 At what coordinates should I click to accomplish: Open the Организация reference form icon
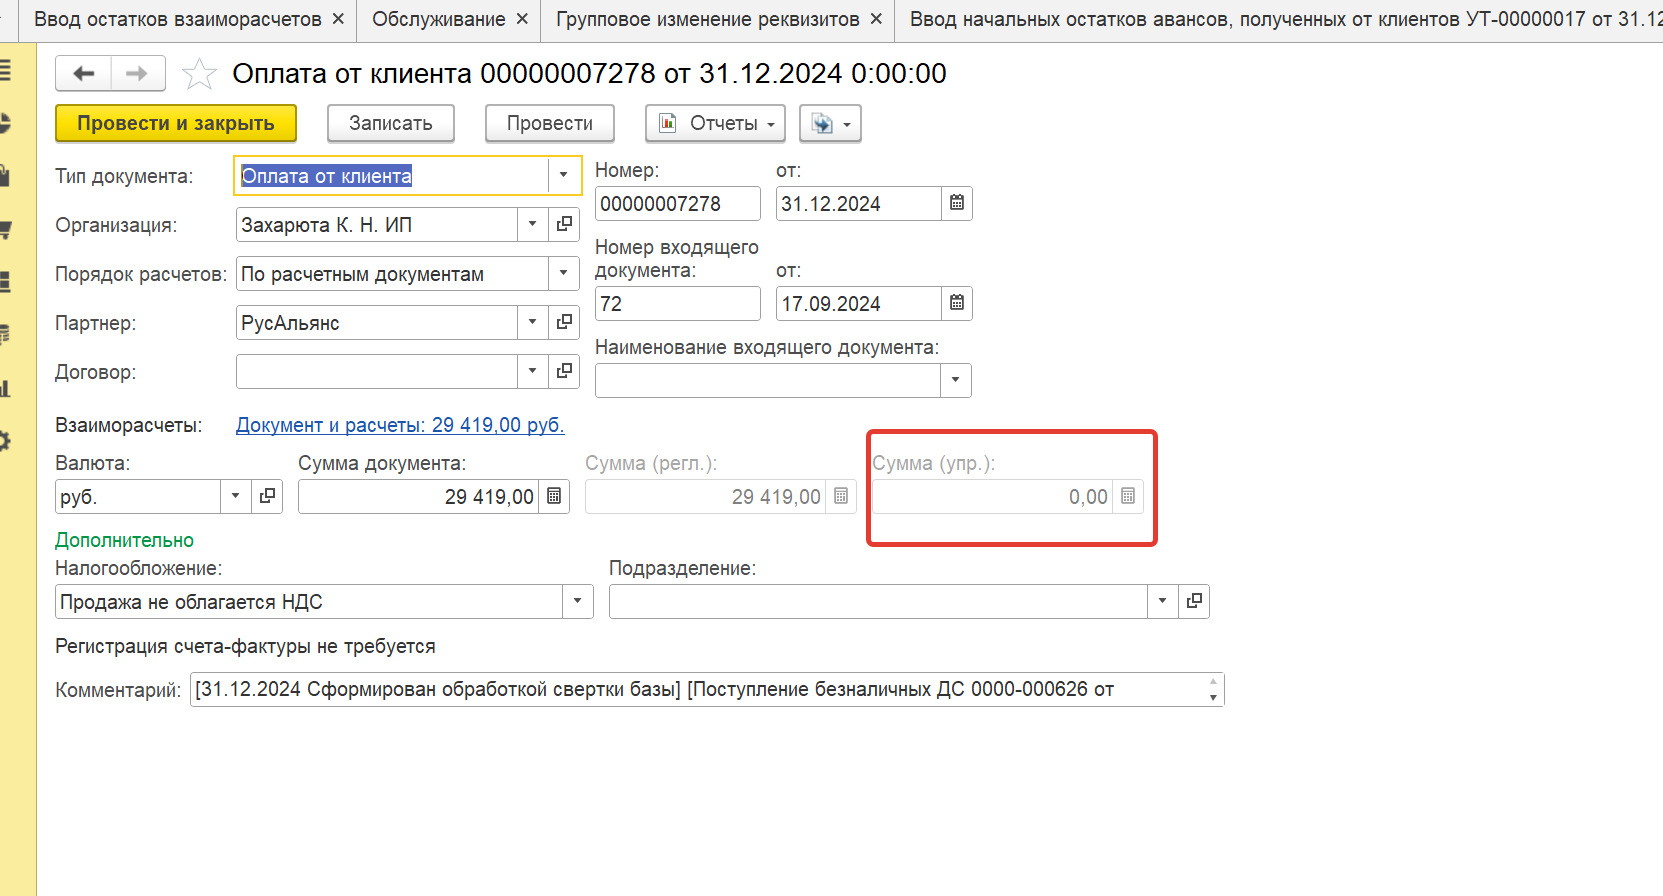564,224
